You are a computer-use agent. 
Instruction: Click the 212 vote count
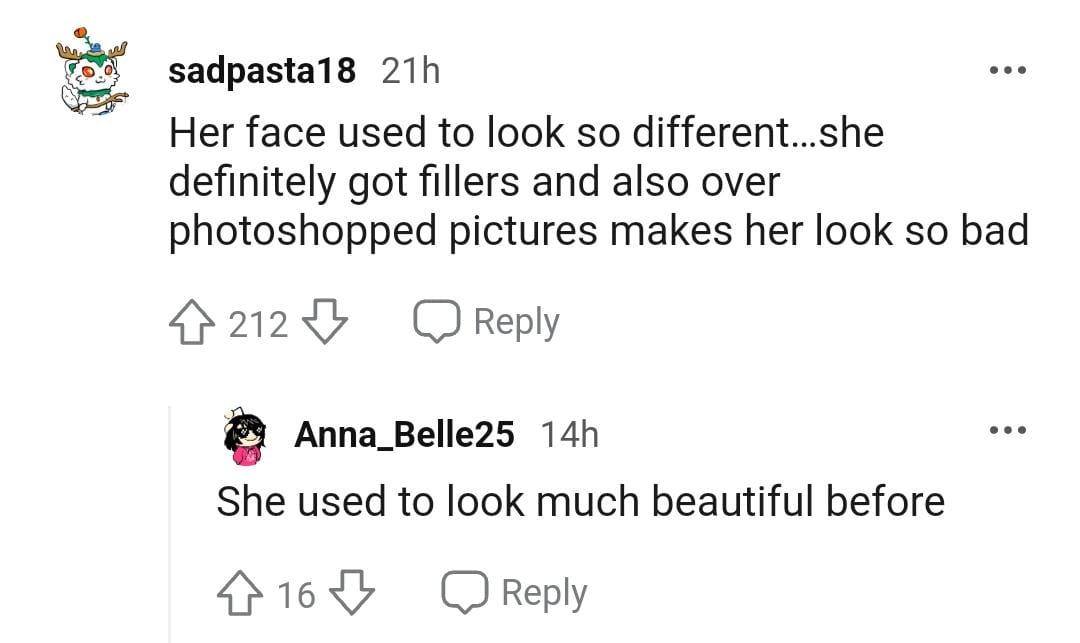pos(258,324)
